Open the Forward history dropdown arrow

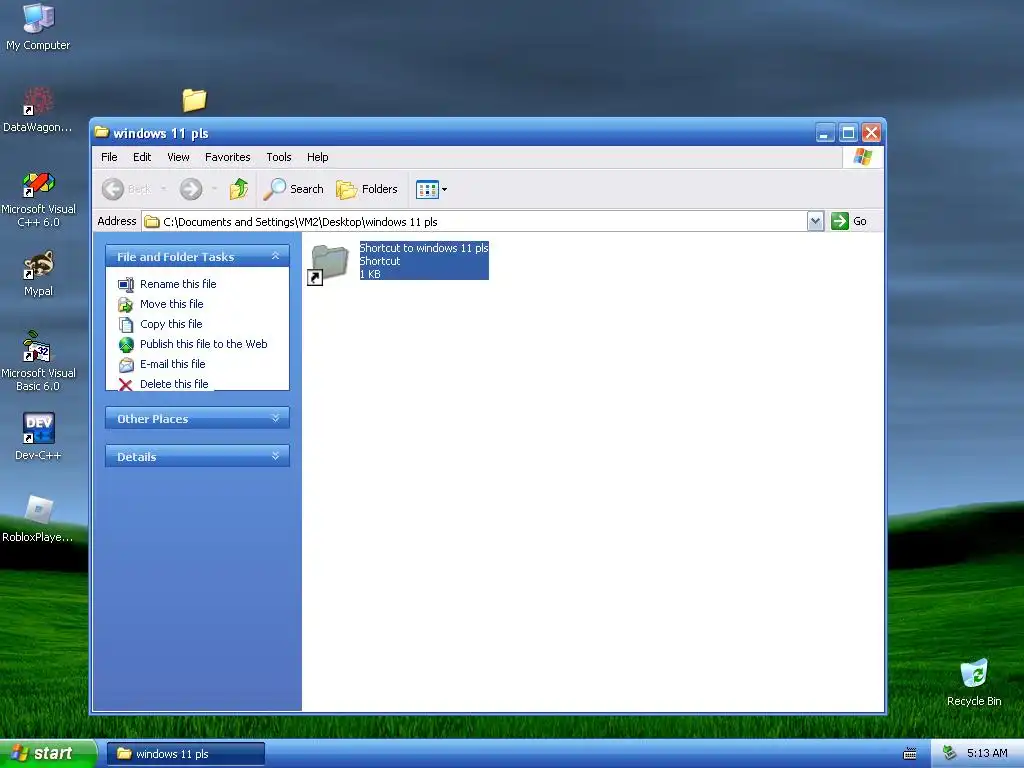click(x=214, y=189)
